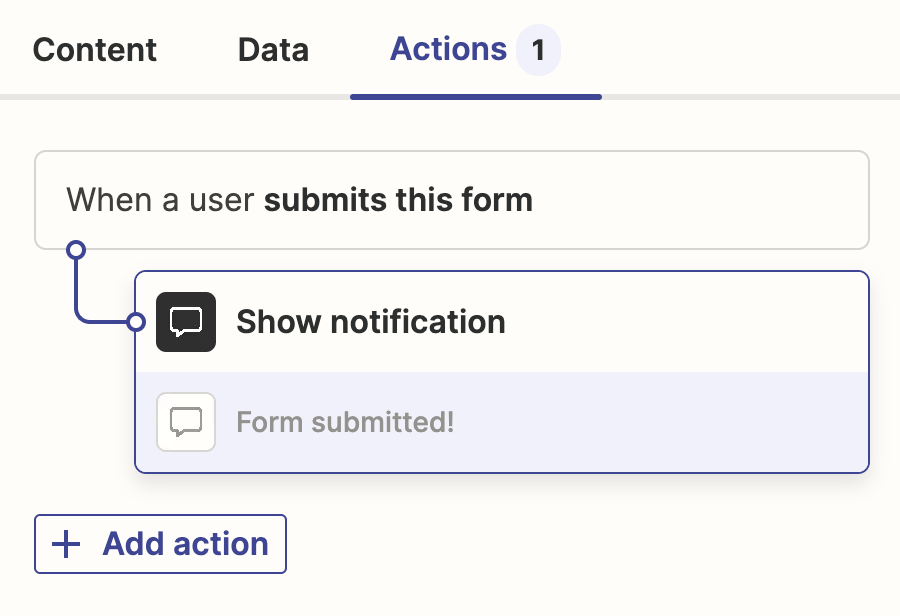Viewport: 900px width, 616px height.
Task: Click the Add action button
Action: [x=160, y=543]
